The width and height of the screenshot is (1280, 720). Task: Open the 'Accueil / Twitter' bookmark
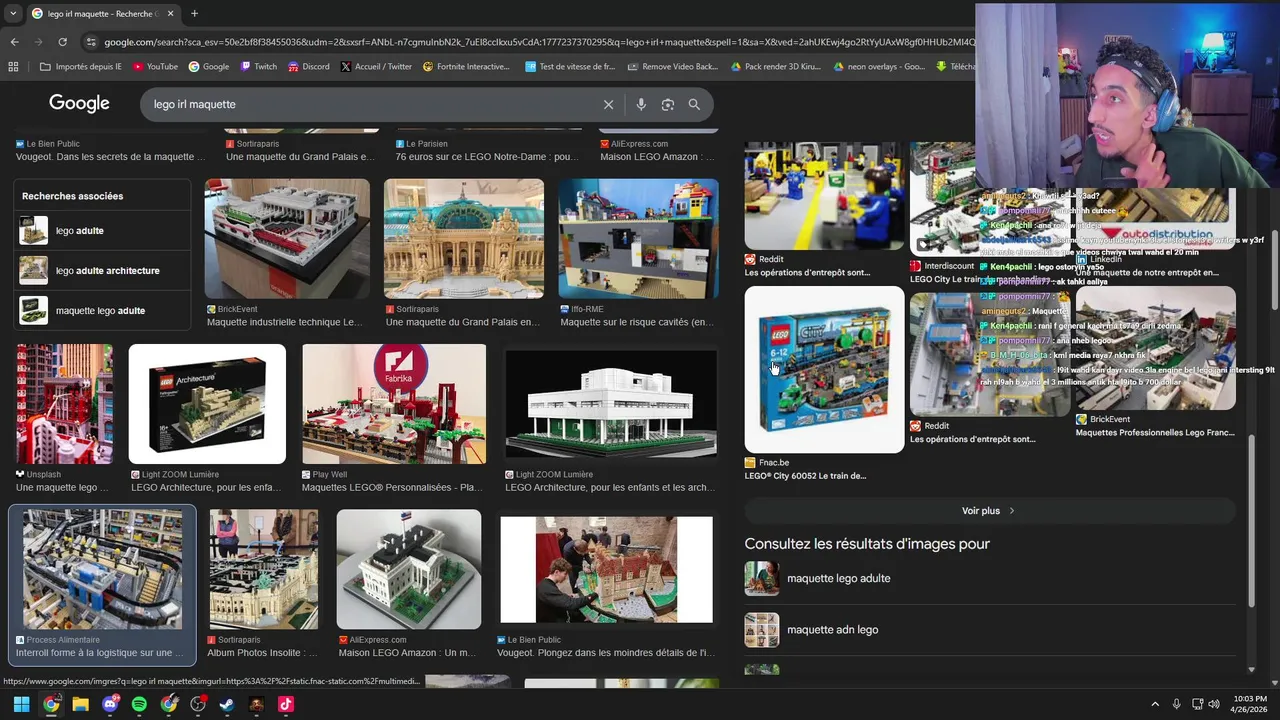click(376, 67)
